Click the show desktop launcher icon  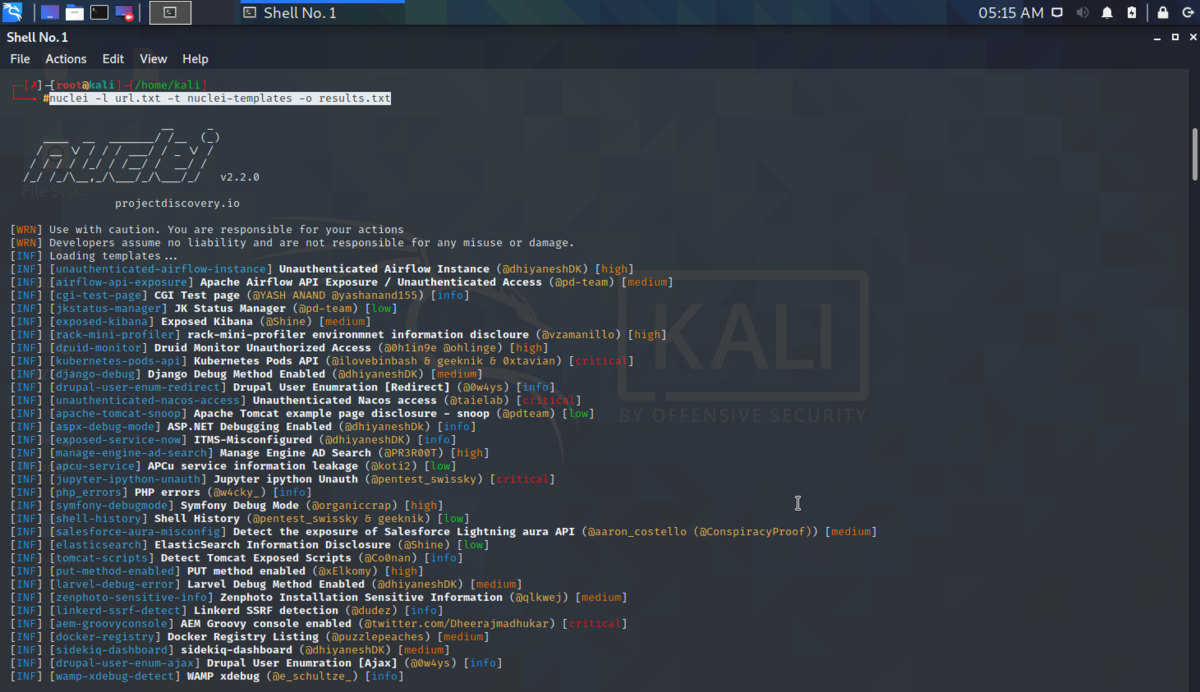(x=50, y=13)
